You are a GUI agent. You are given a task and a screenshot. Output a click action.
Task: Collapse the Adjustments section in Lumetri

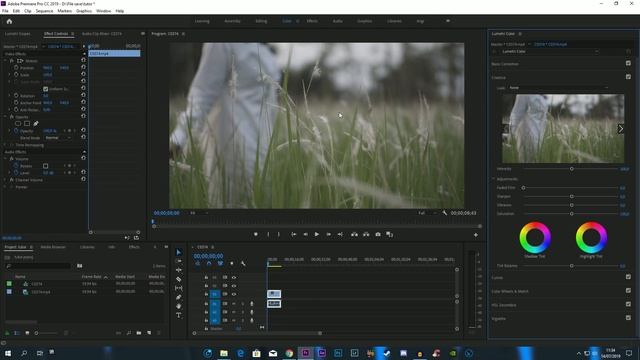tap(493, 179)
